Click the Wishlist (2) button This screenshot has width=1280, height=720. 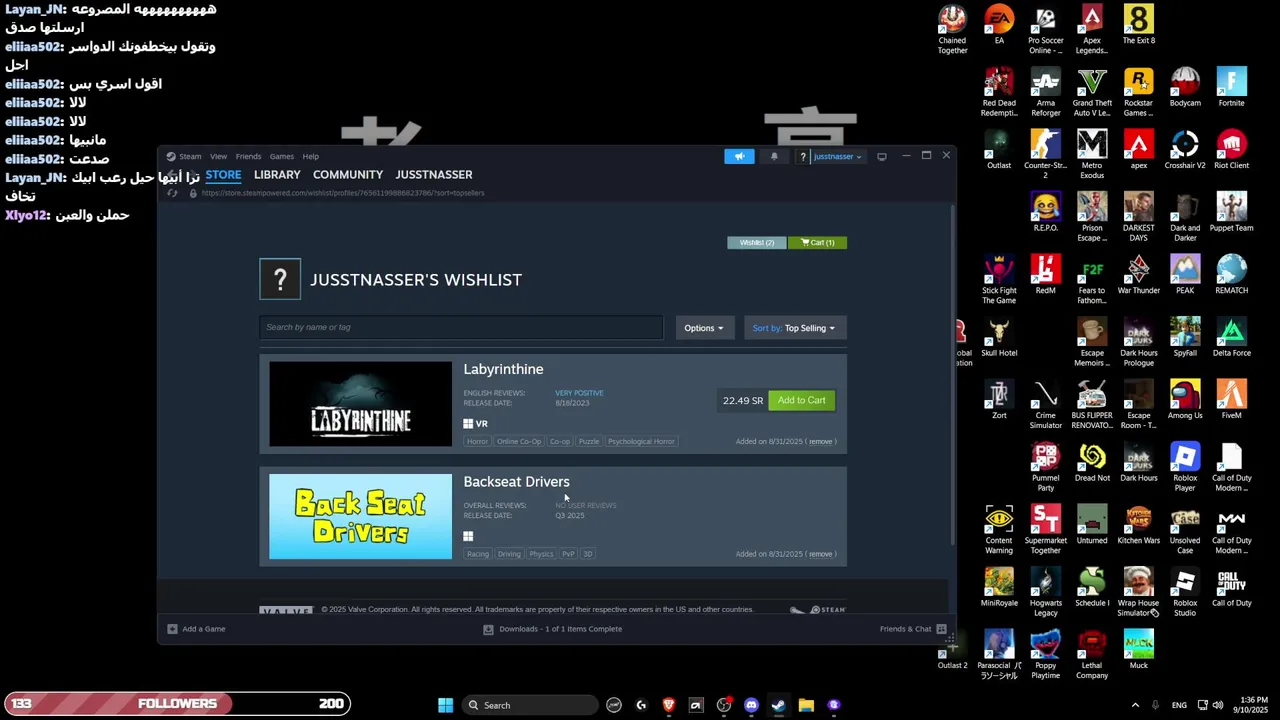[x=757, y=242]
